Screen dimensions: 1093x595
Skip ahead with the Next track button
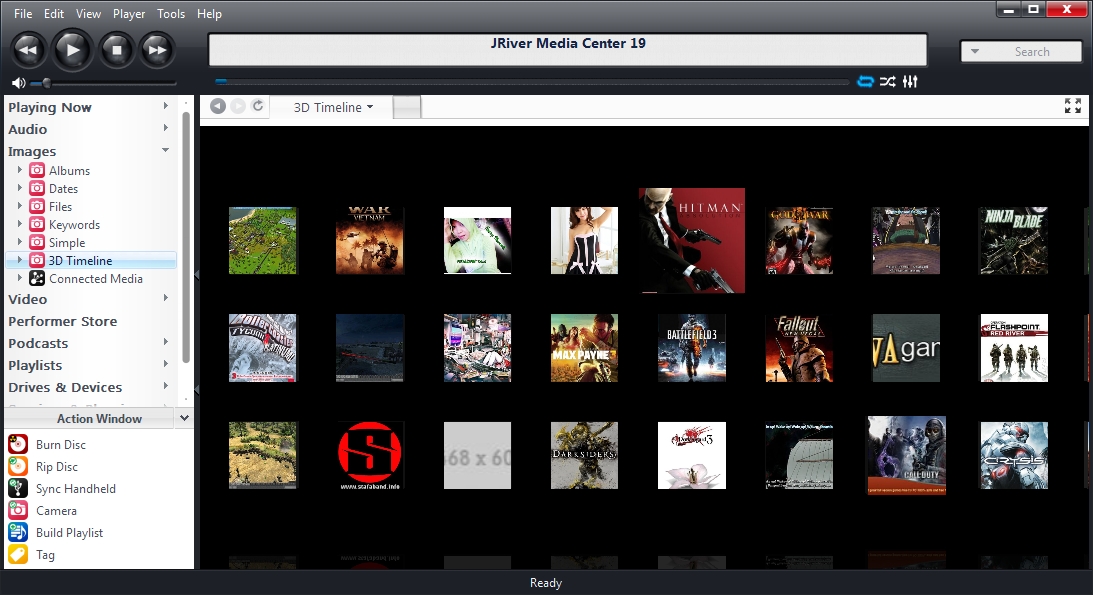[157, 50]
